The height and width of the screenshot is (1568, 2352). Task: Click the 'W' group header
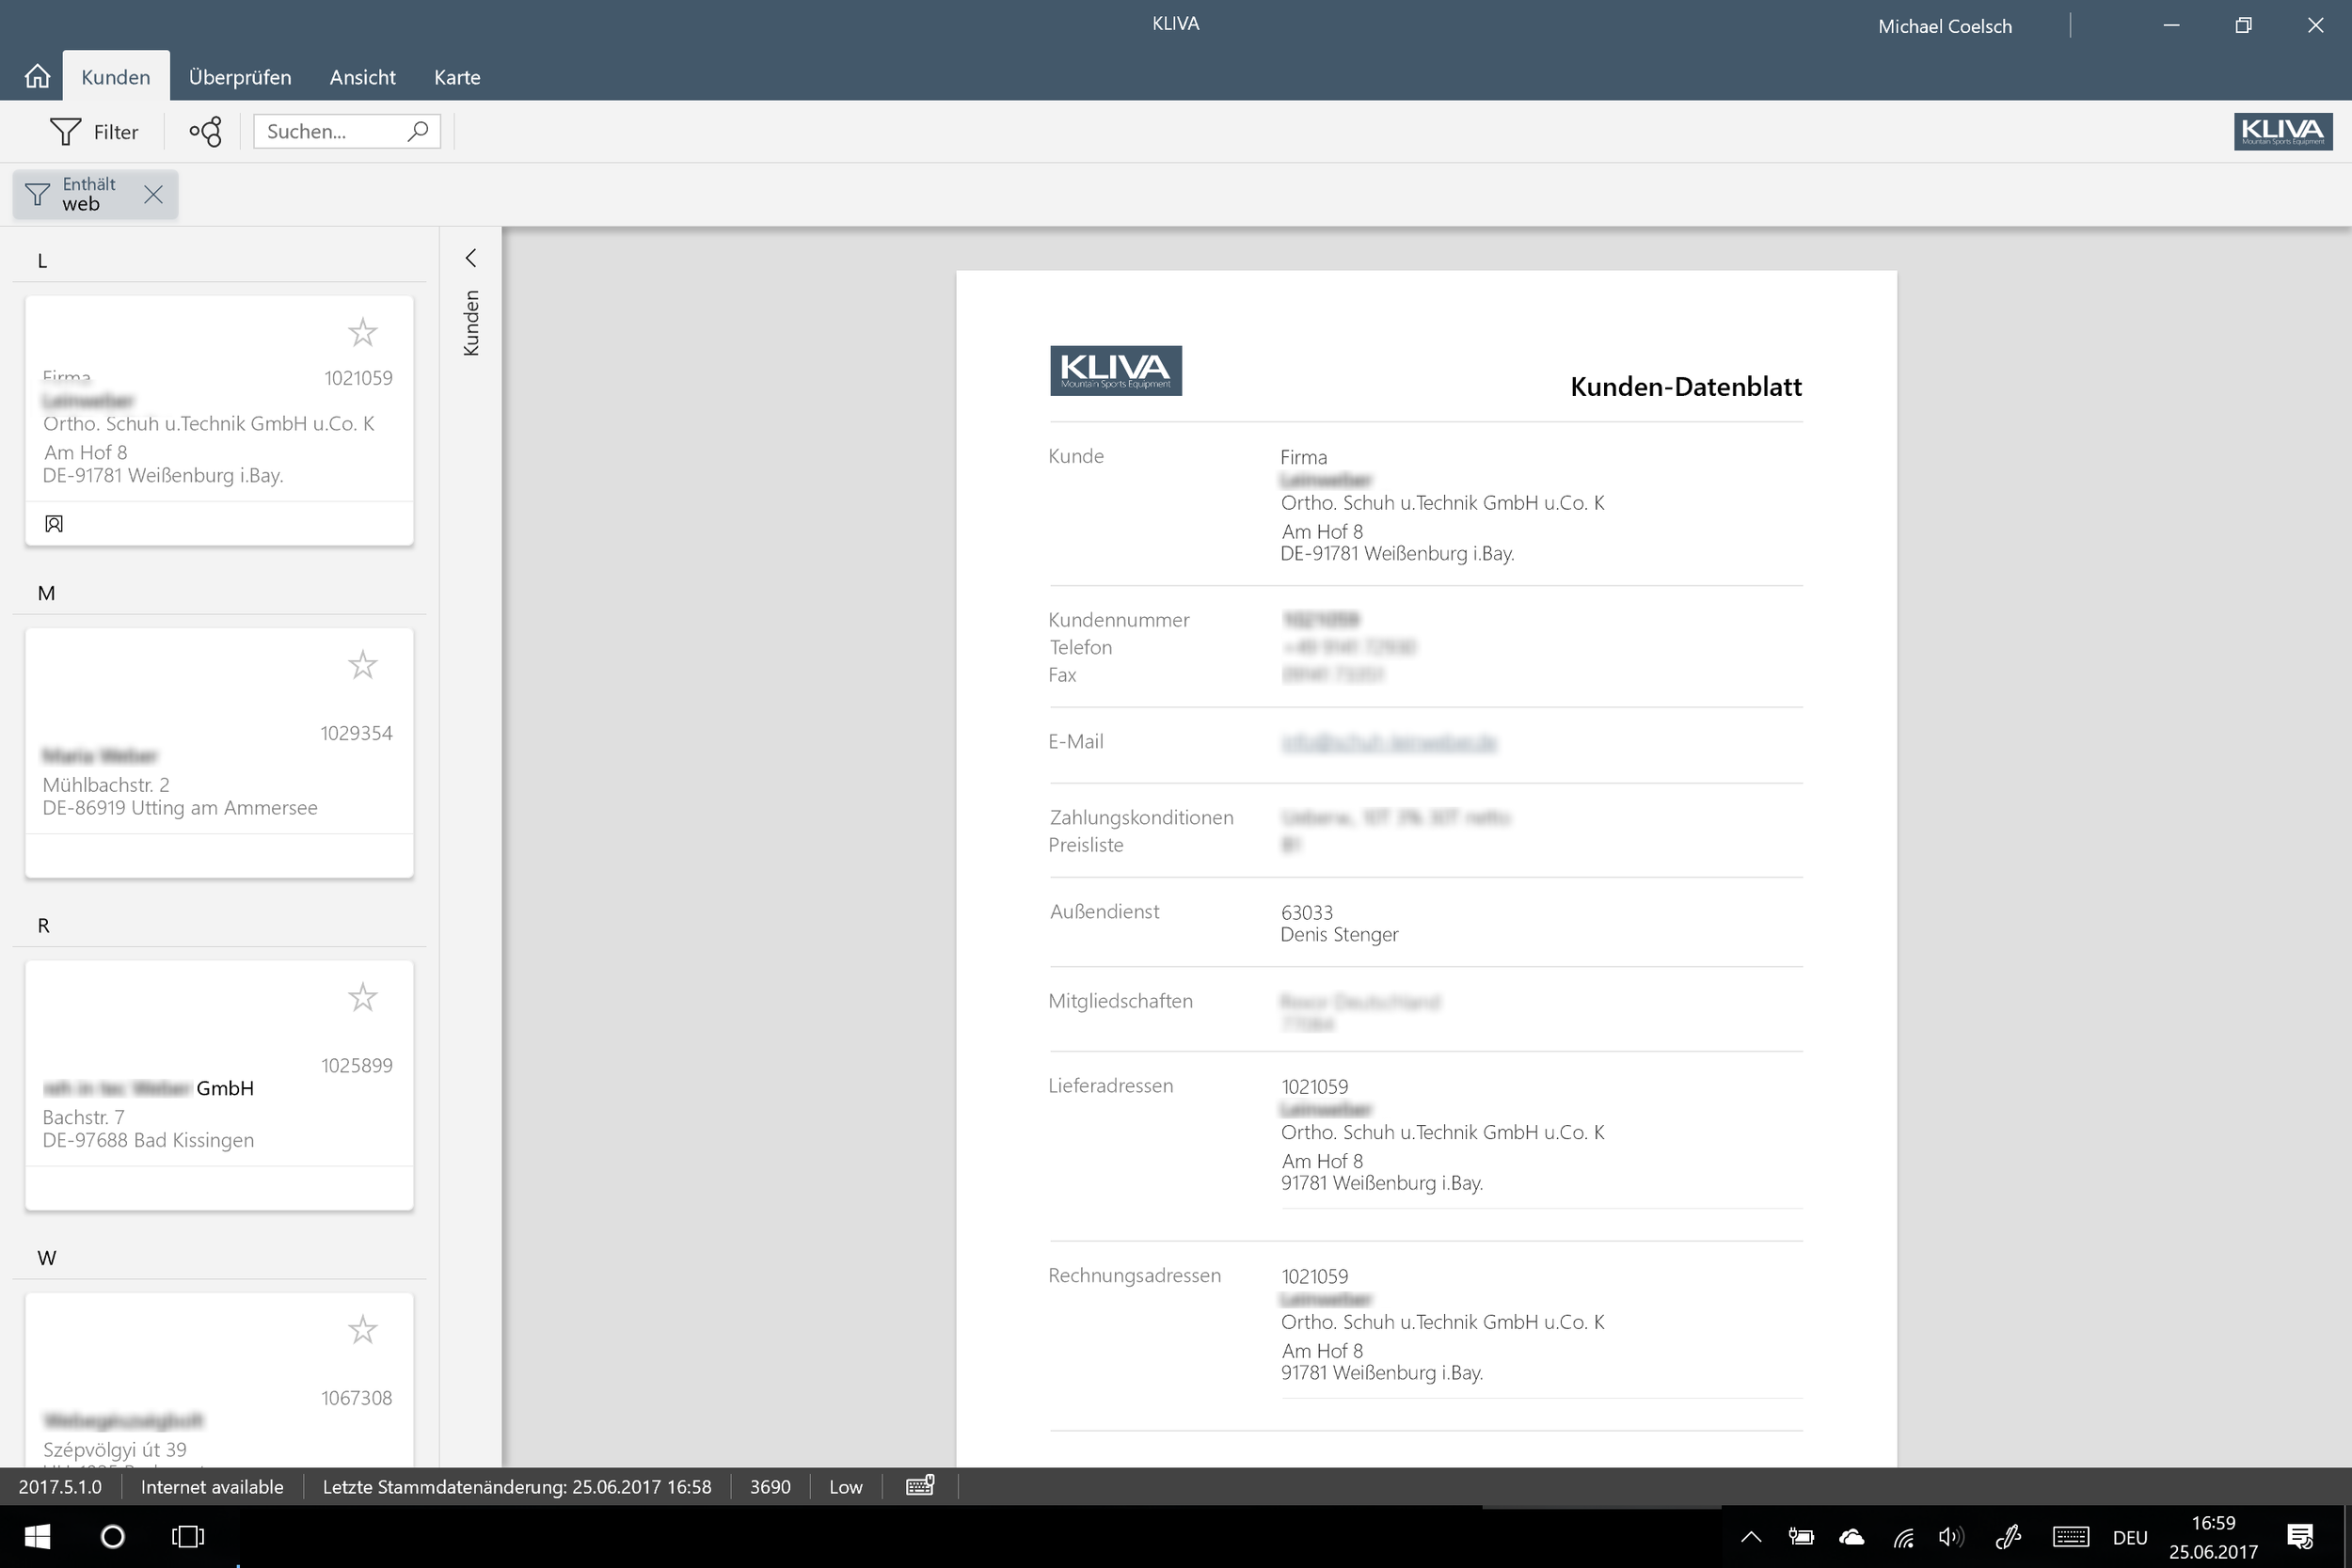47,1258
